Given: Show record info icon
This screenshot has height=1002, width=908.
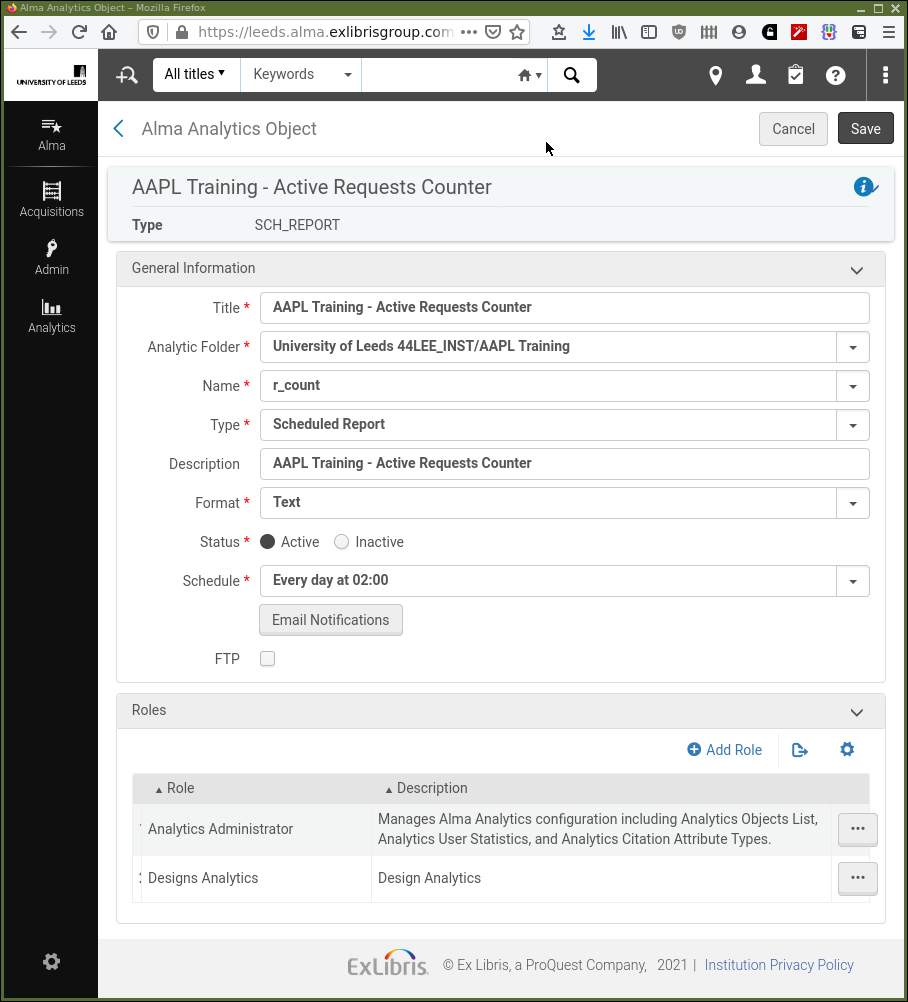Looking at the screenshot, I should [865, 187].
